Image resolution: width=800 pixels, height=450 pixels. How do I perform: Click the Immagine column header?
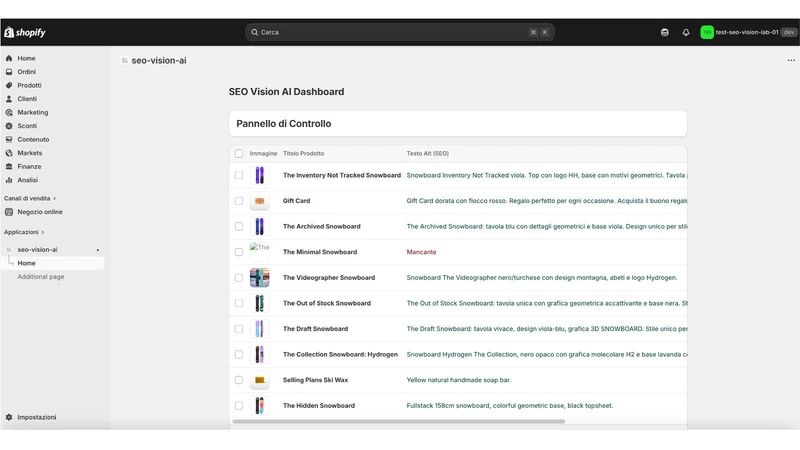[263, 154]
